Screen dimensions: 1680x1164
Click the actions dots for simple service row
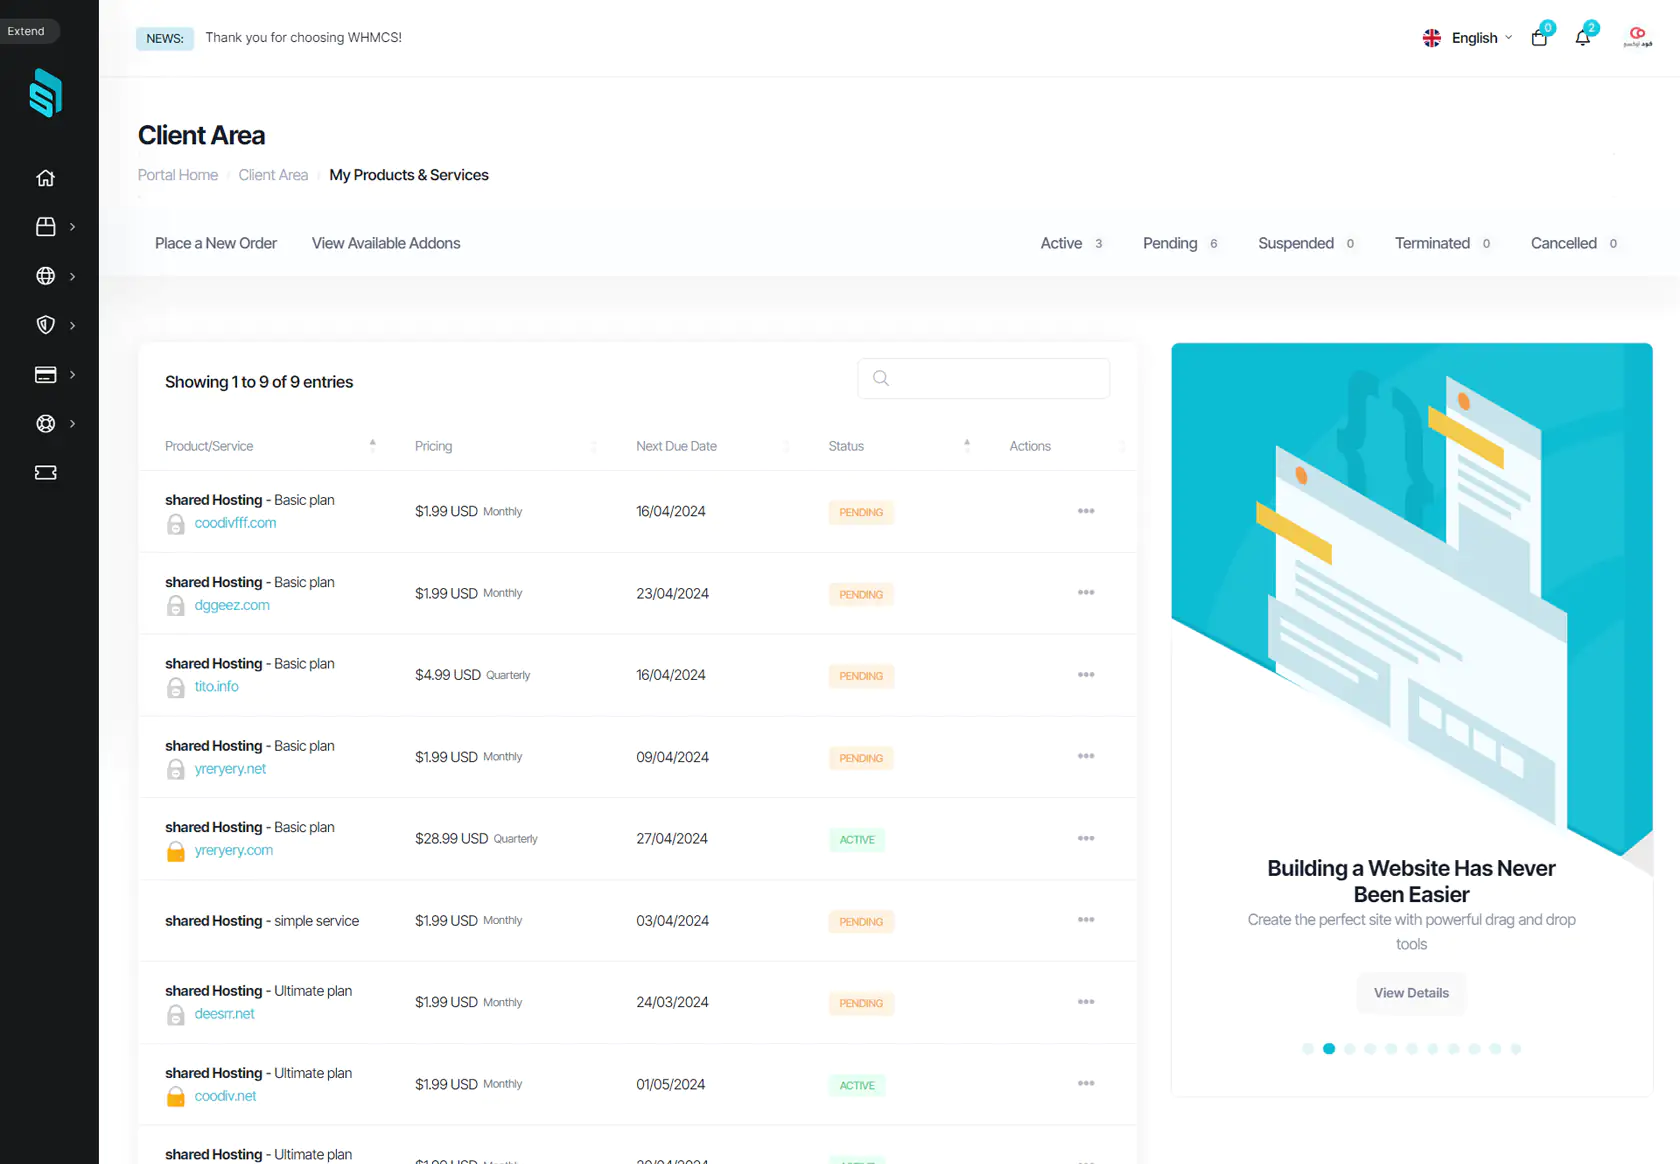coord(1086,920)
